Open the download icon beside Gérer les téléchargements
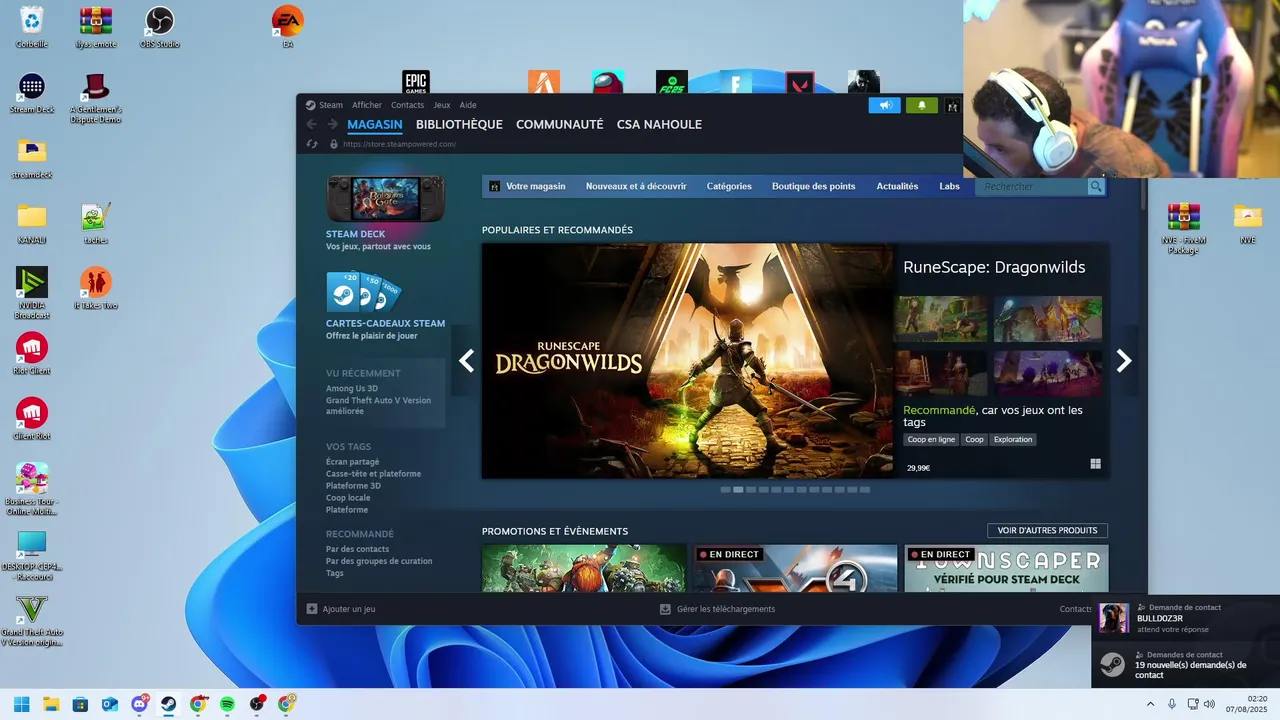This screenshot has height=720, width=1280. click(x=665, y=609)
